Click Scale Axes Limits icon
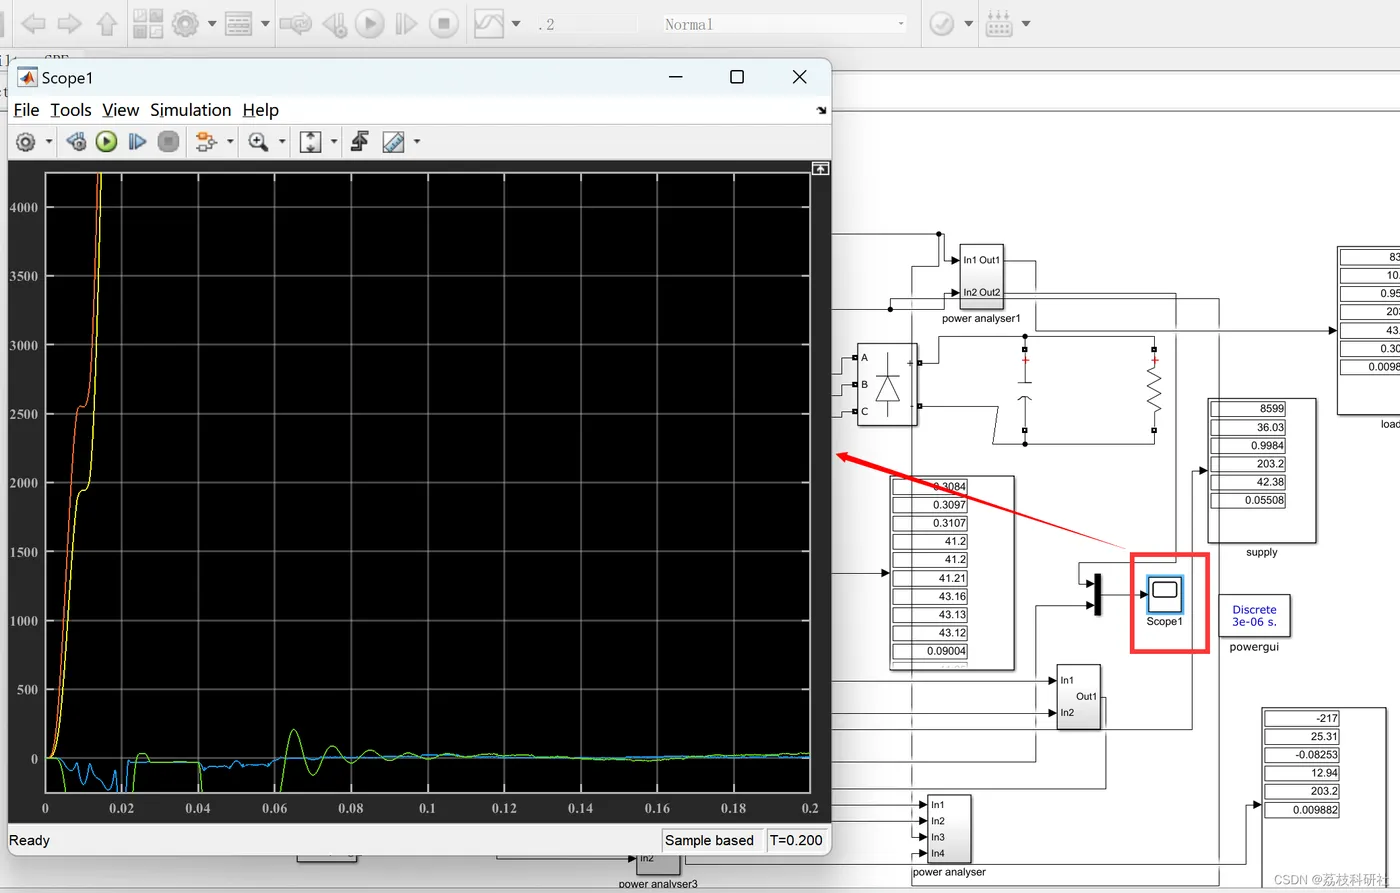The height and width of the screenshot is (893, 1400). click(x=310, y=142)
